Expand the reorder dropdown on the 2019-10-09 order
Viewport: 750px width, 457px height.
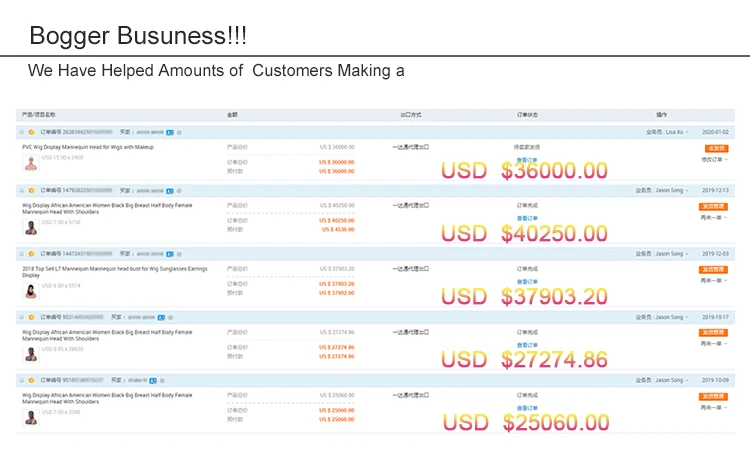(713, 408)
